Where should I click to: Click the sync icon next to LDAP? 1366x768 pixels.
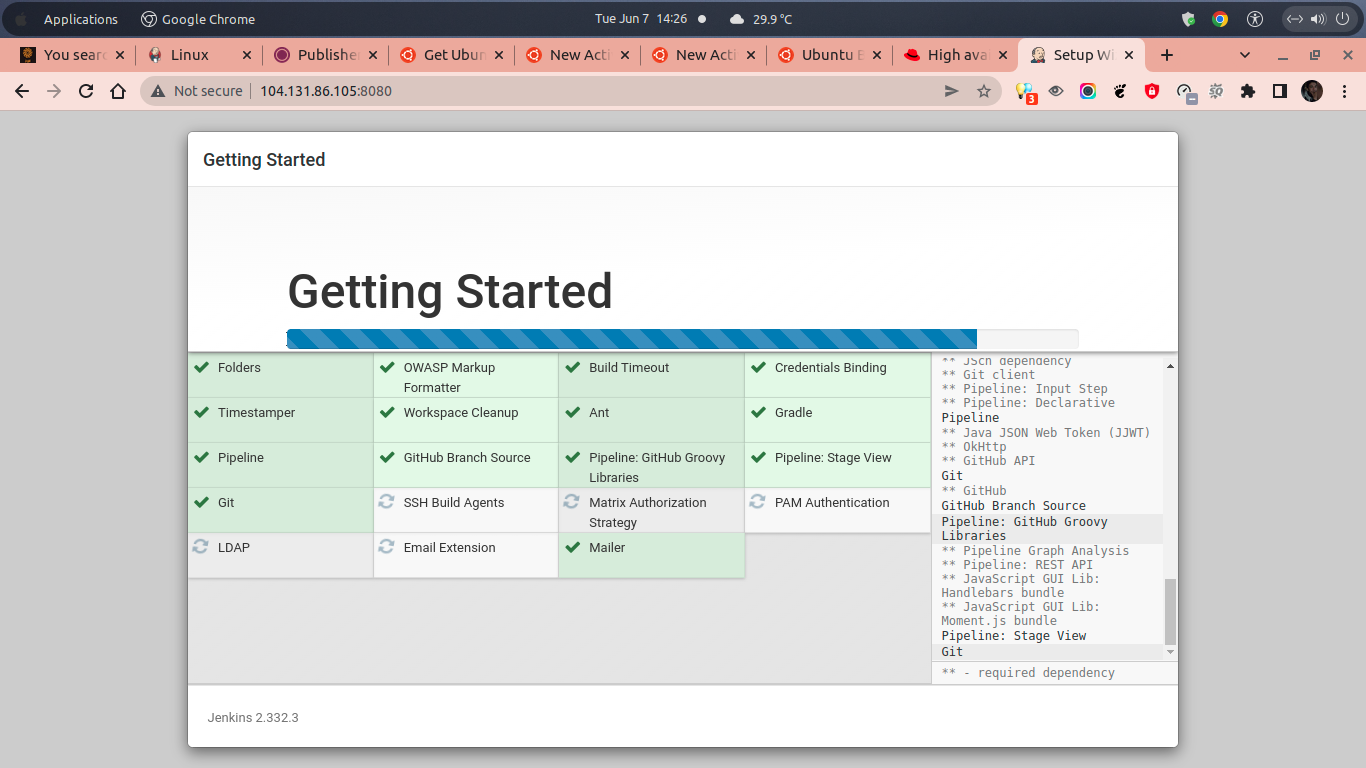pyautogui.click(x=201, y=547)
